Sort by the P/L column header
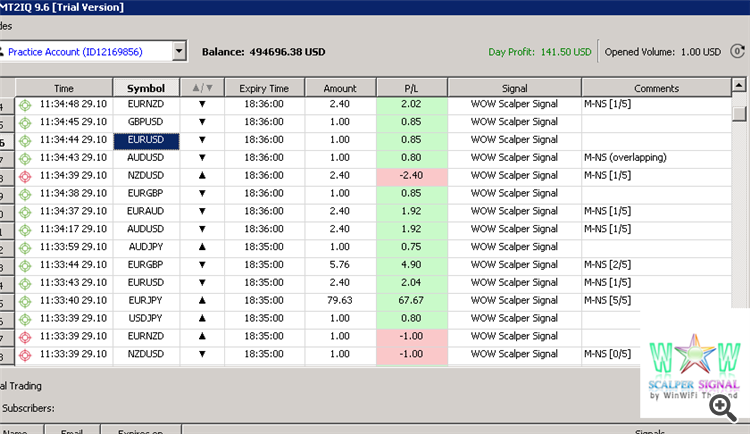750x434 pixels. pos(411,88)
